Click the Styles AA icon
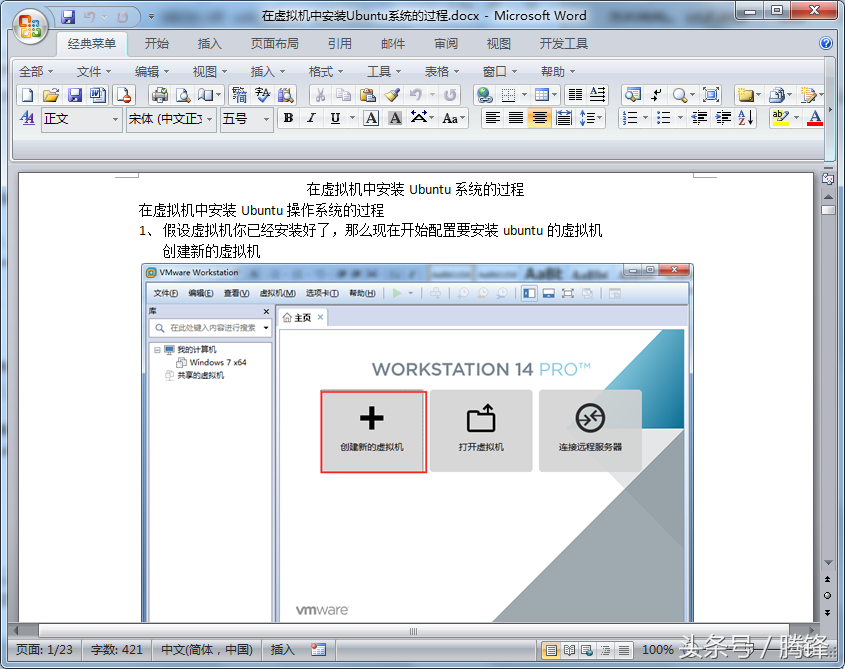This screenshot has height=669, width=845. coord(27,118)
